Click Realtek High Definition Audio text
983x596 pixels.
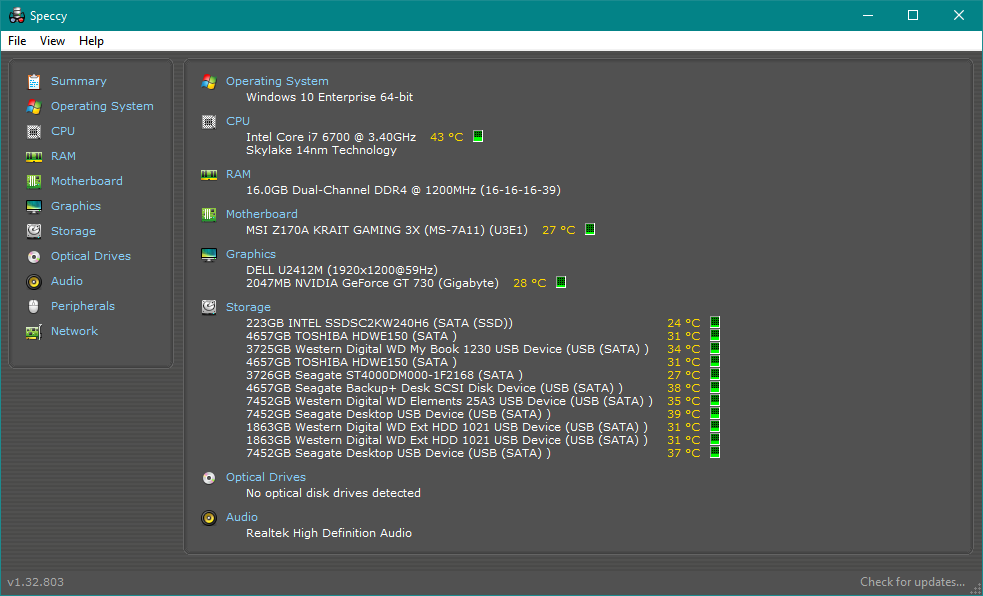(329, 533)
